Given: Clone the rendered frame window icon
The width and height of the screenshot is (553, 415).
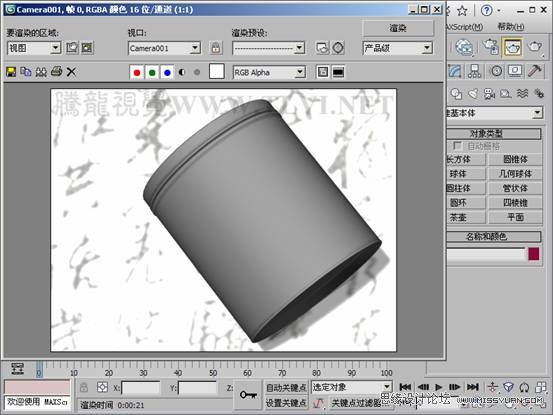Looking at the screenshot, I should tap(41, 72).
